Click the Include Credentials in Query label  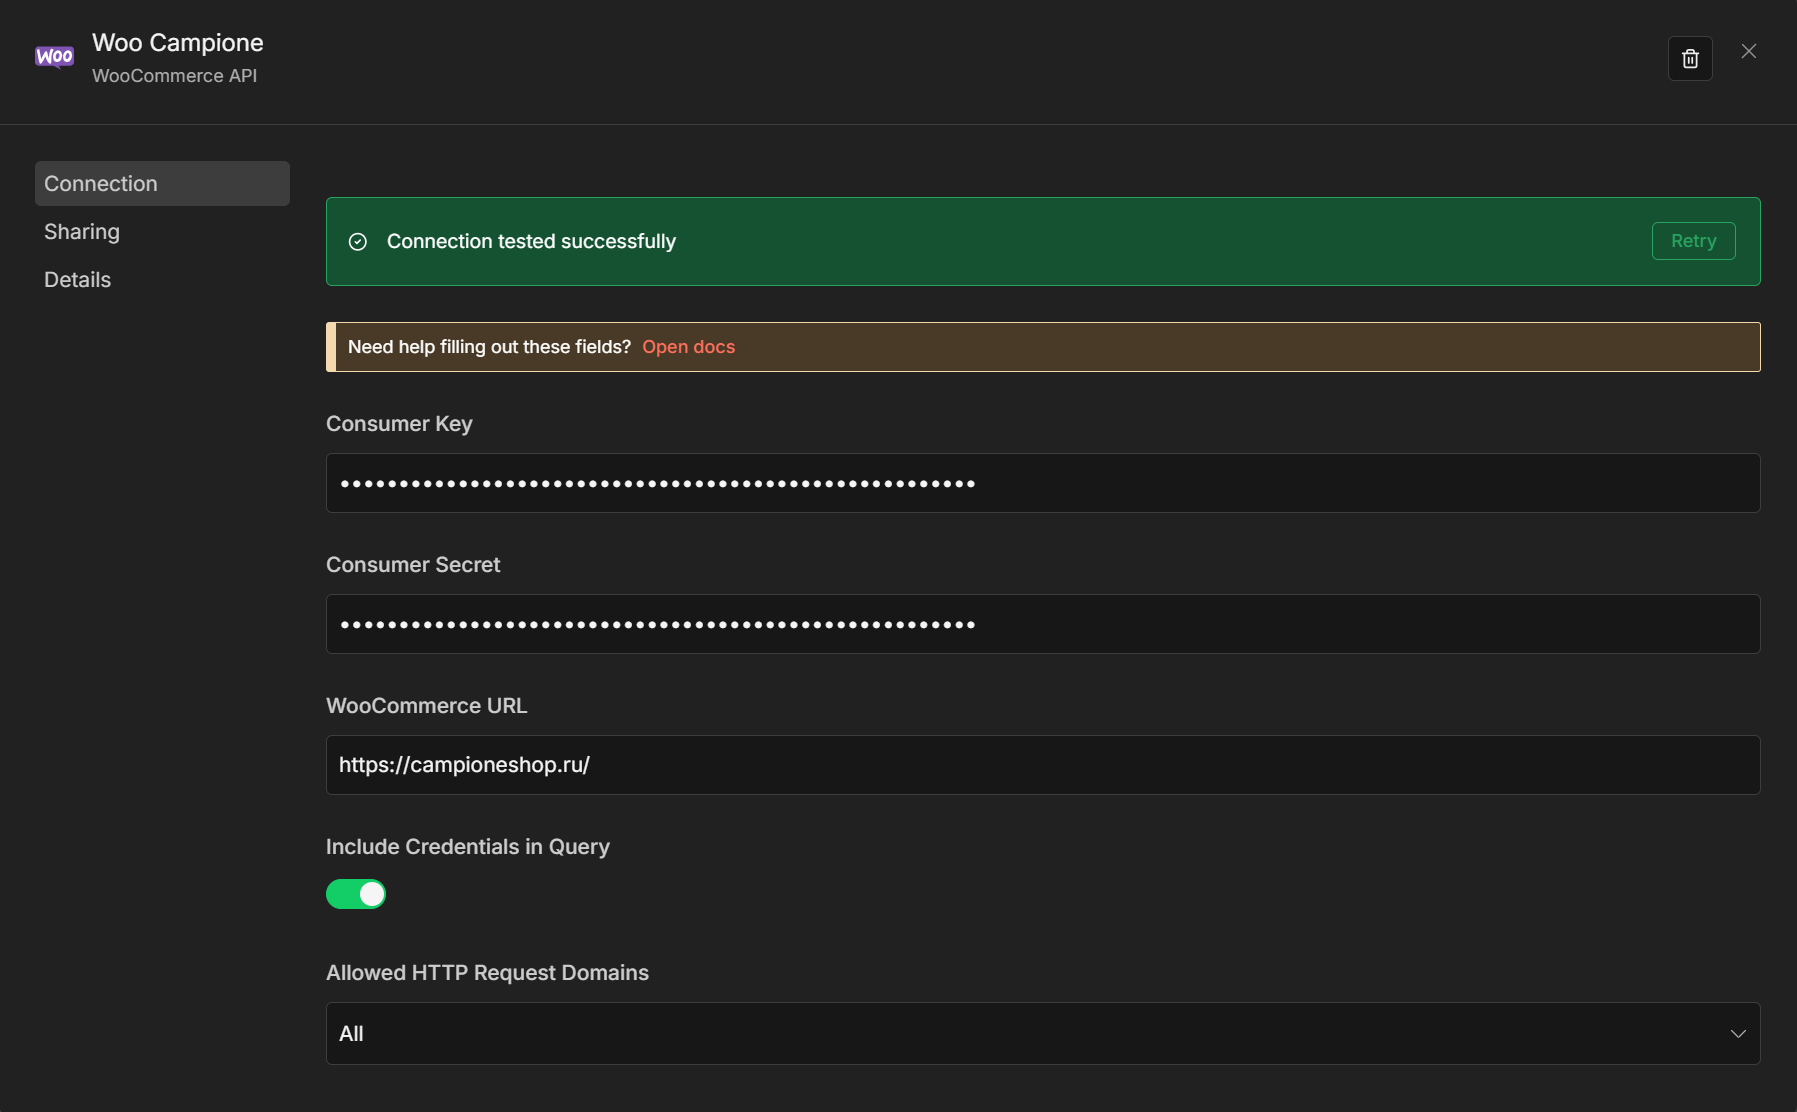coord(467,847)
